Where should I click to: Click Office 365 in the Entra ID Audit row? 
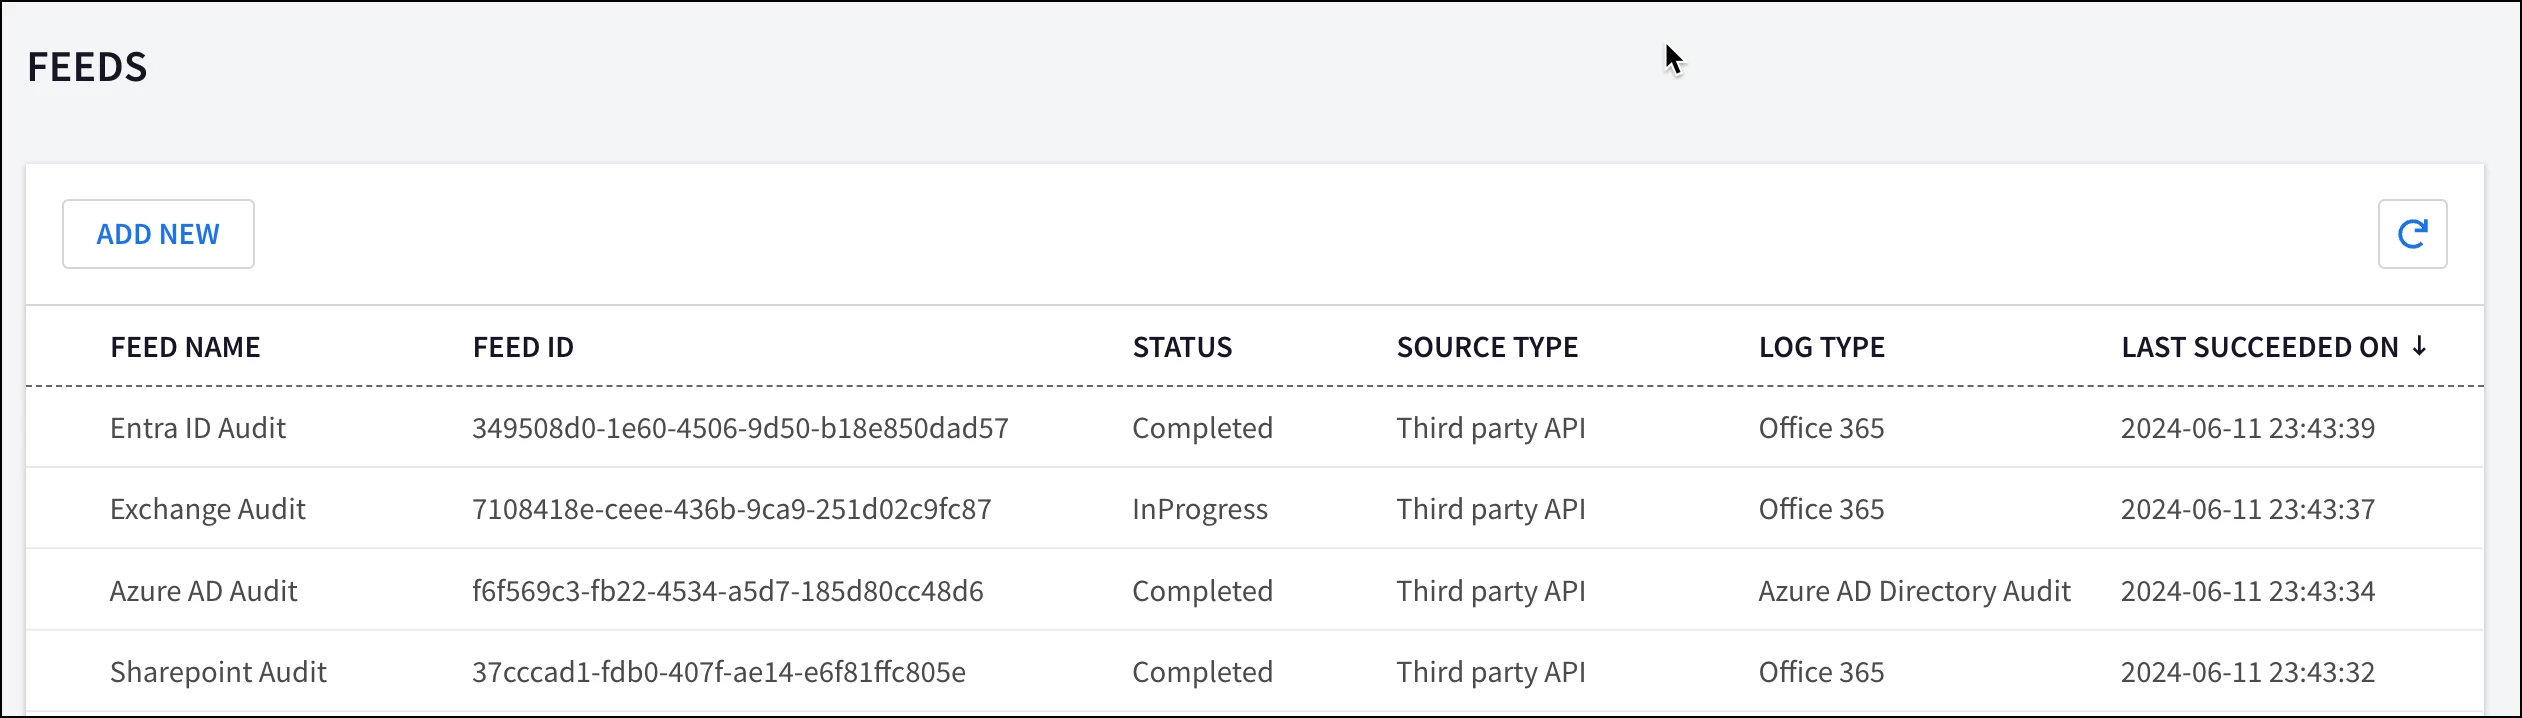coord(1821,428)
